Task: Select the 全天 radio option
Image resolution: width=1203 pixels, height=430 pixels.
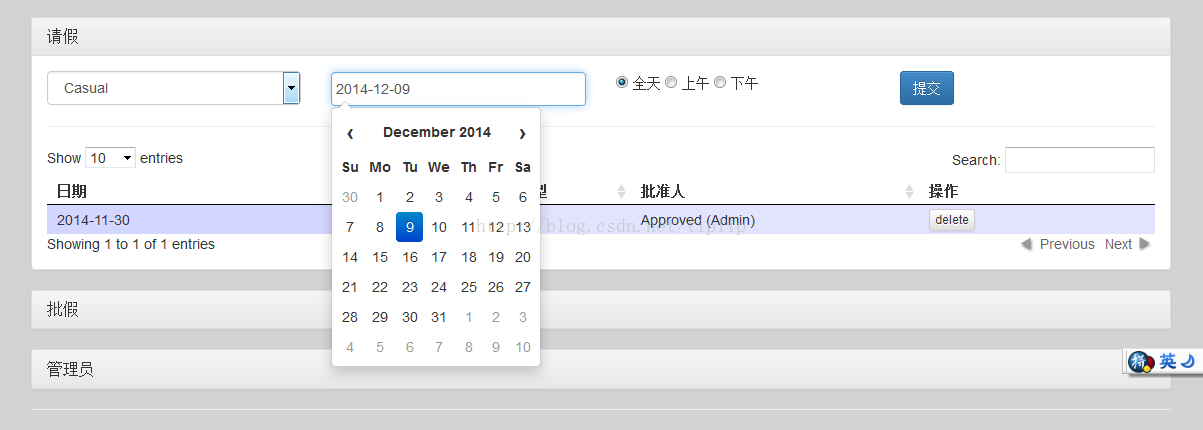Action: coord(622,82)
